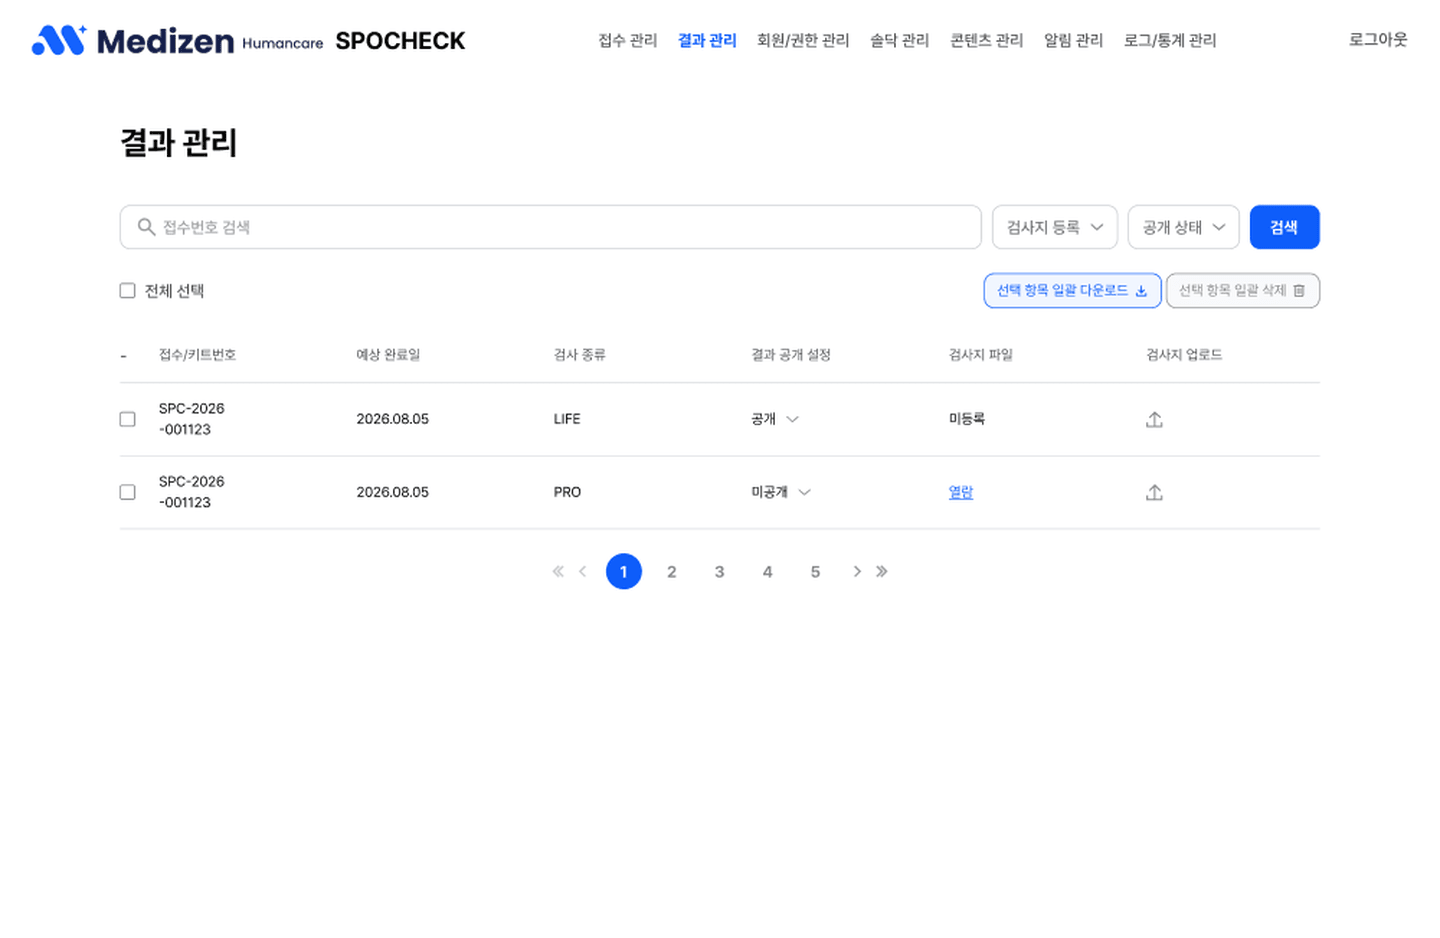
Task: Open the 알림 관리 menu
Action: coord(1074,40)
